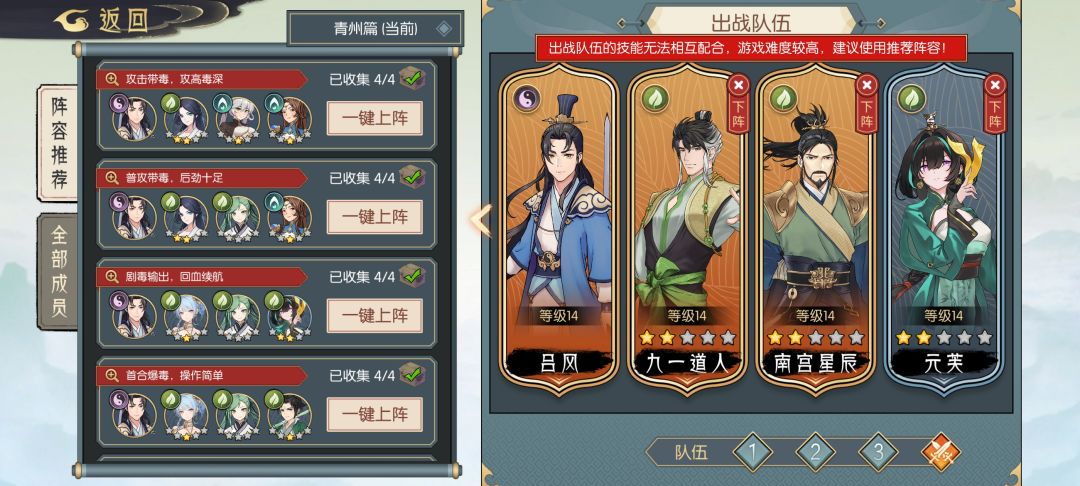Switch to the 全部成员 tab

coord(59,271)
